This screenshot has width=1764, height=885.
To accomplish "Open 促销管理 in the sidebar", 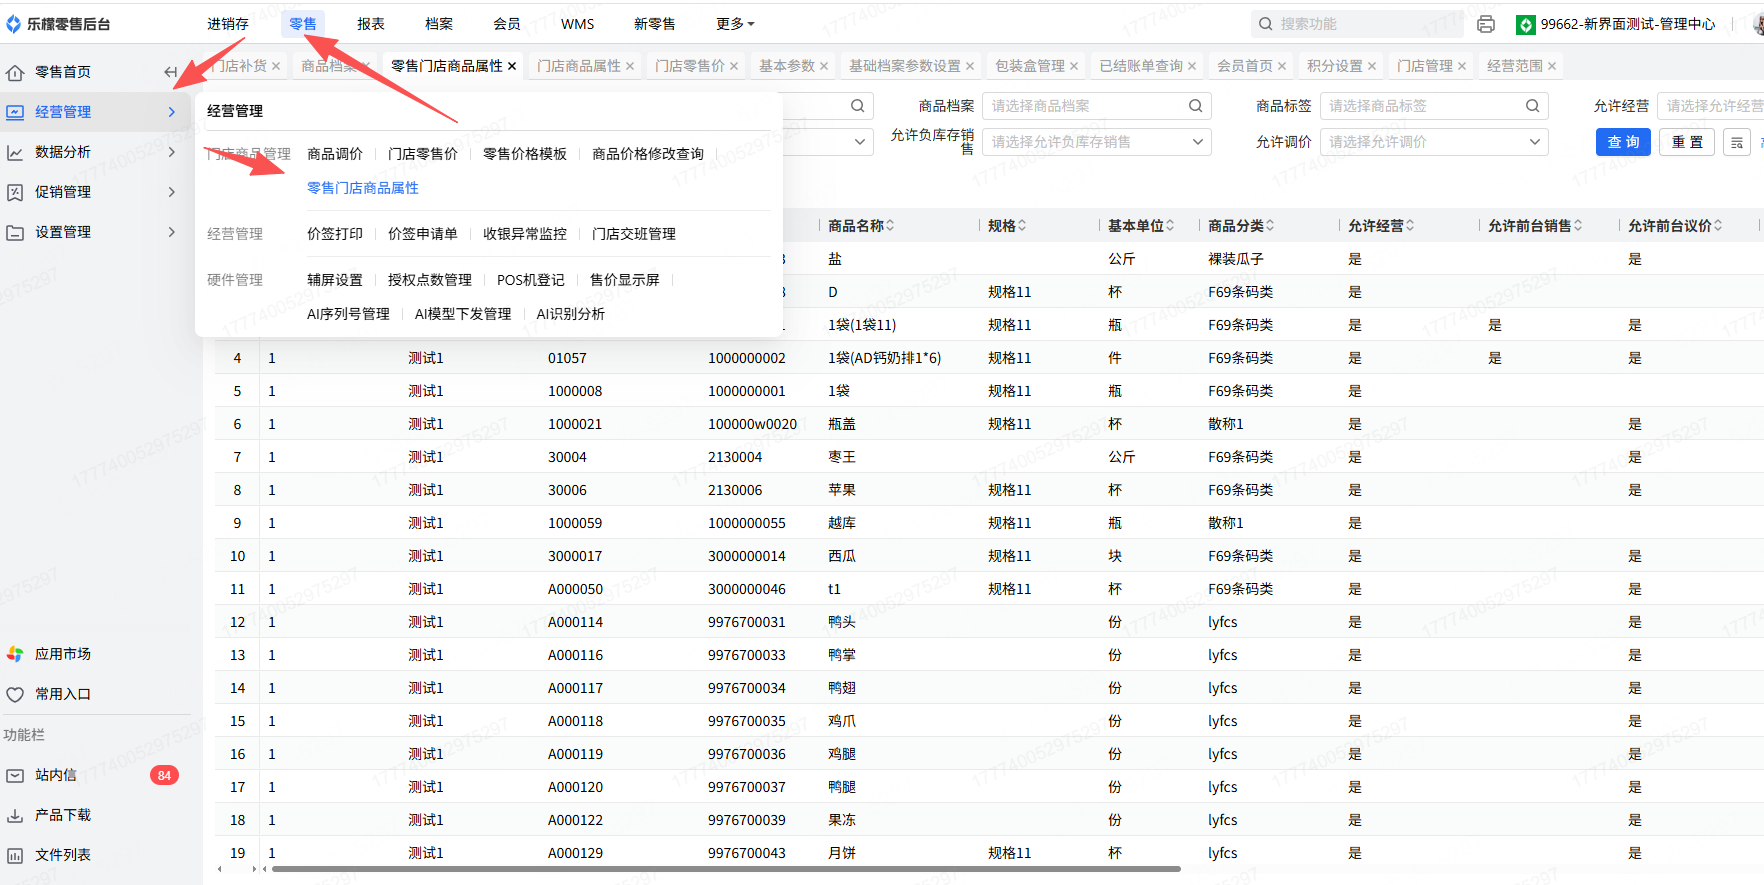I will pos(63,192).
